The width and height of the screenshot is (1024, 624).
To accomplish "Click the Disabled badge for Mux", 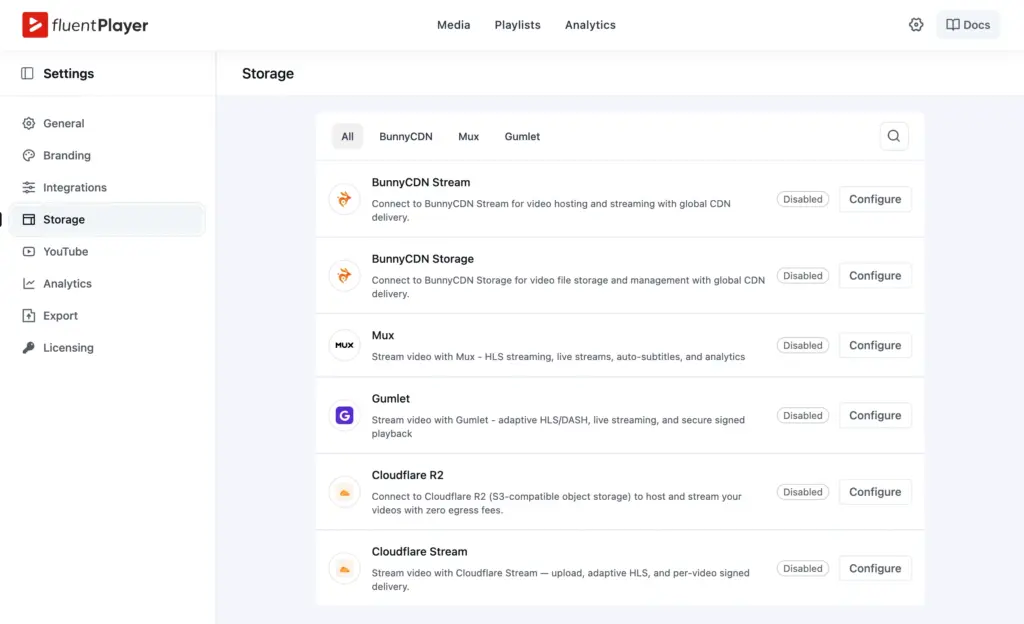I will click(803, 345).
